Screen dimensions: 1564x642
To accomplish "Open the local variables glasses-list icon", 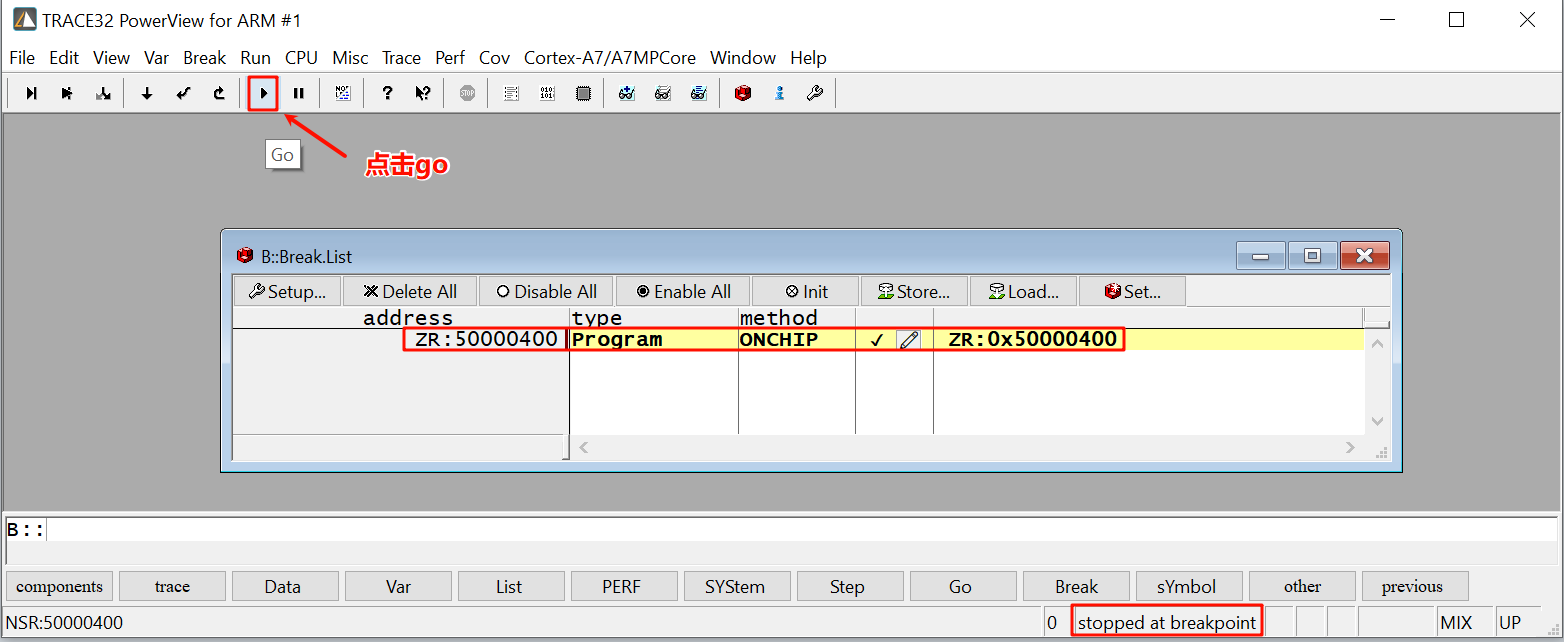I will pos(698,93).
